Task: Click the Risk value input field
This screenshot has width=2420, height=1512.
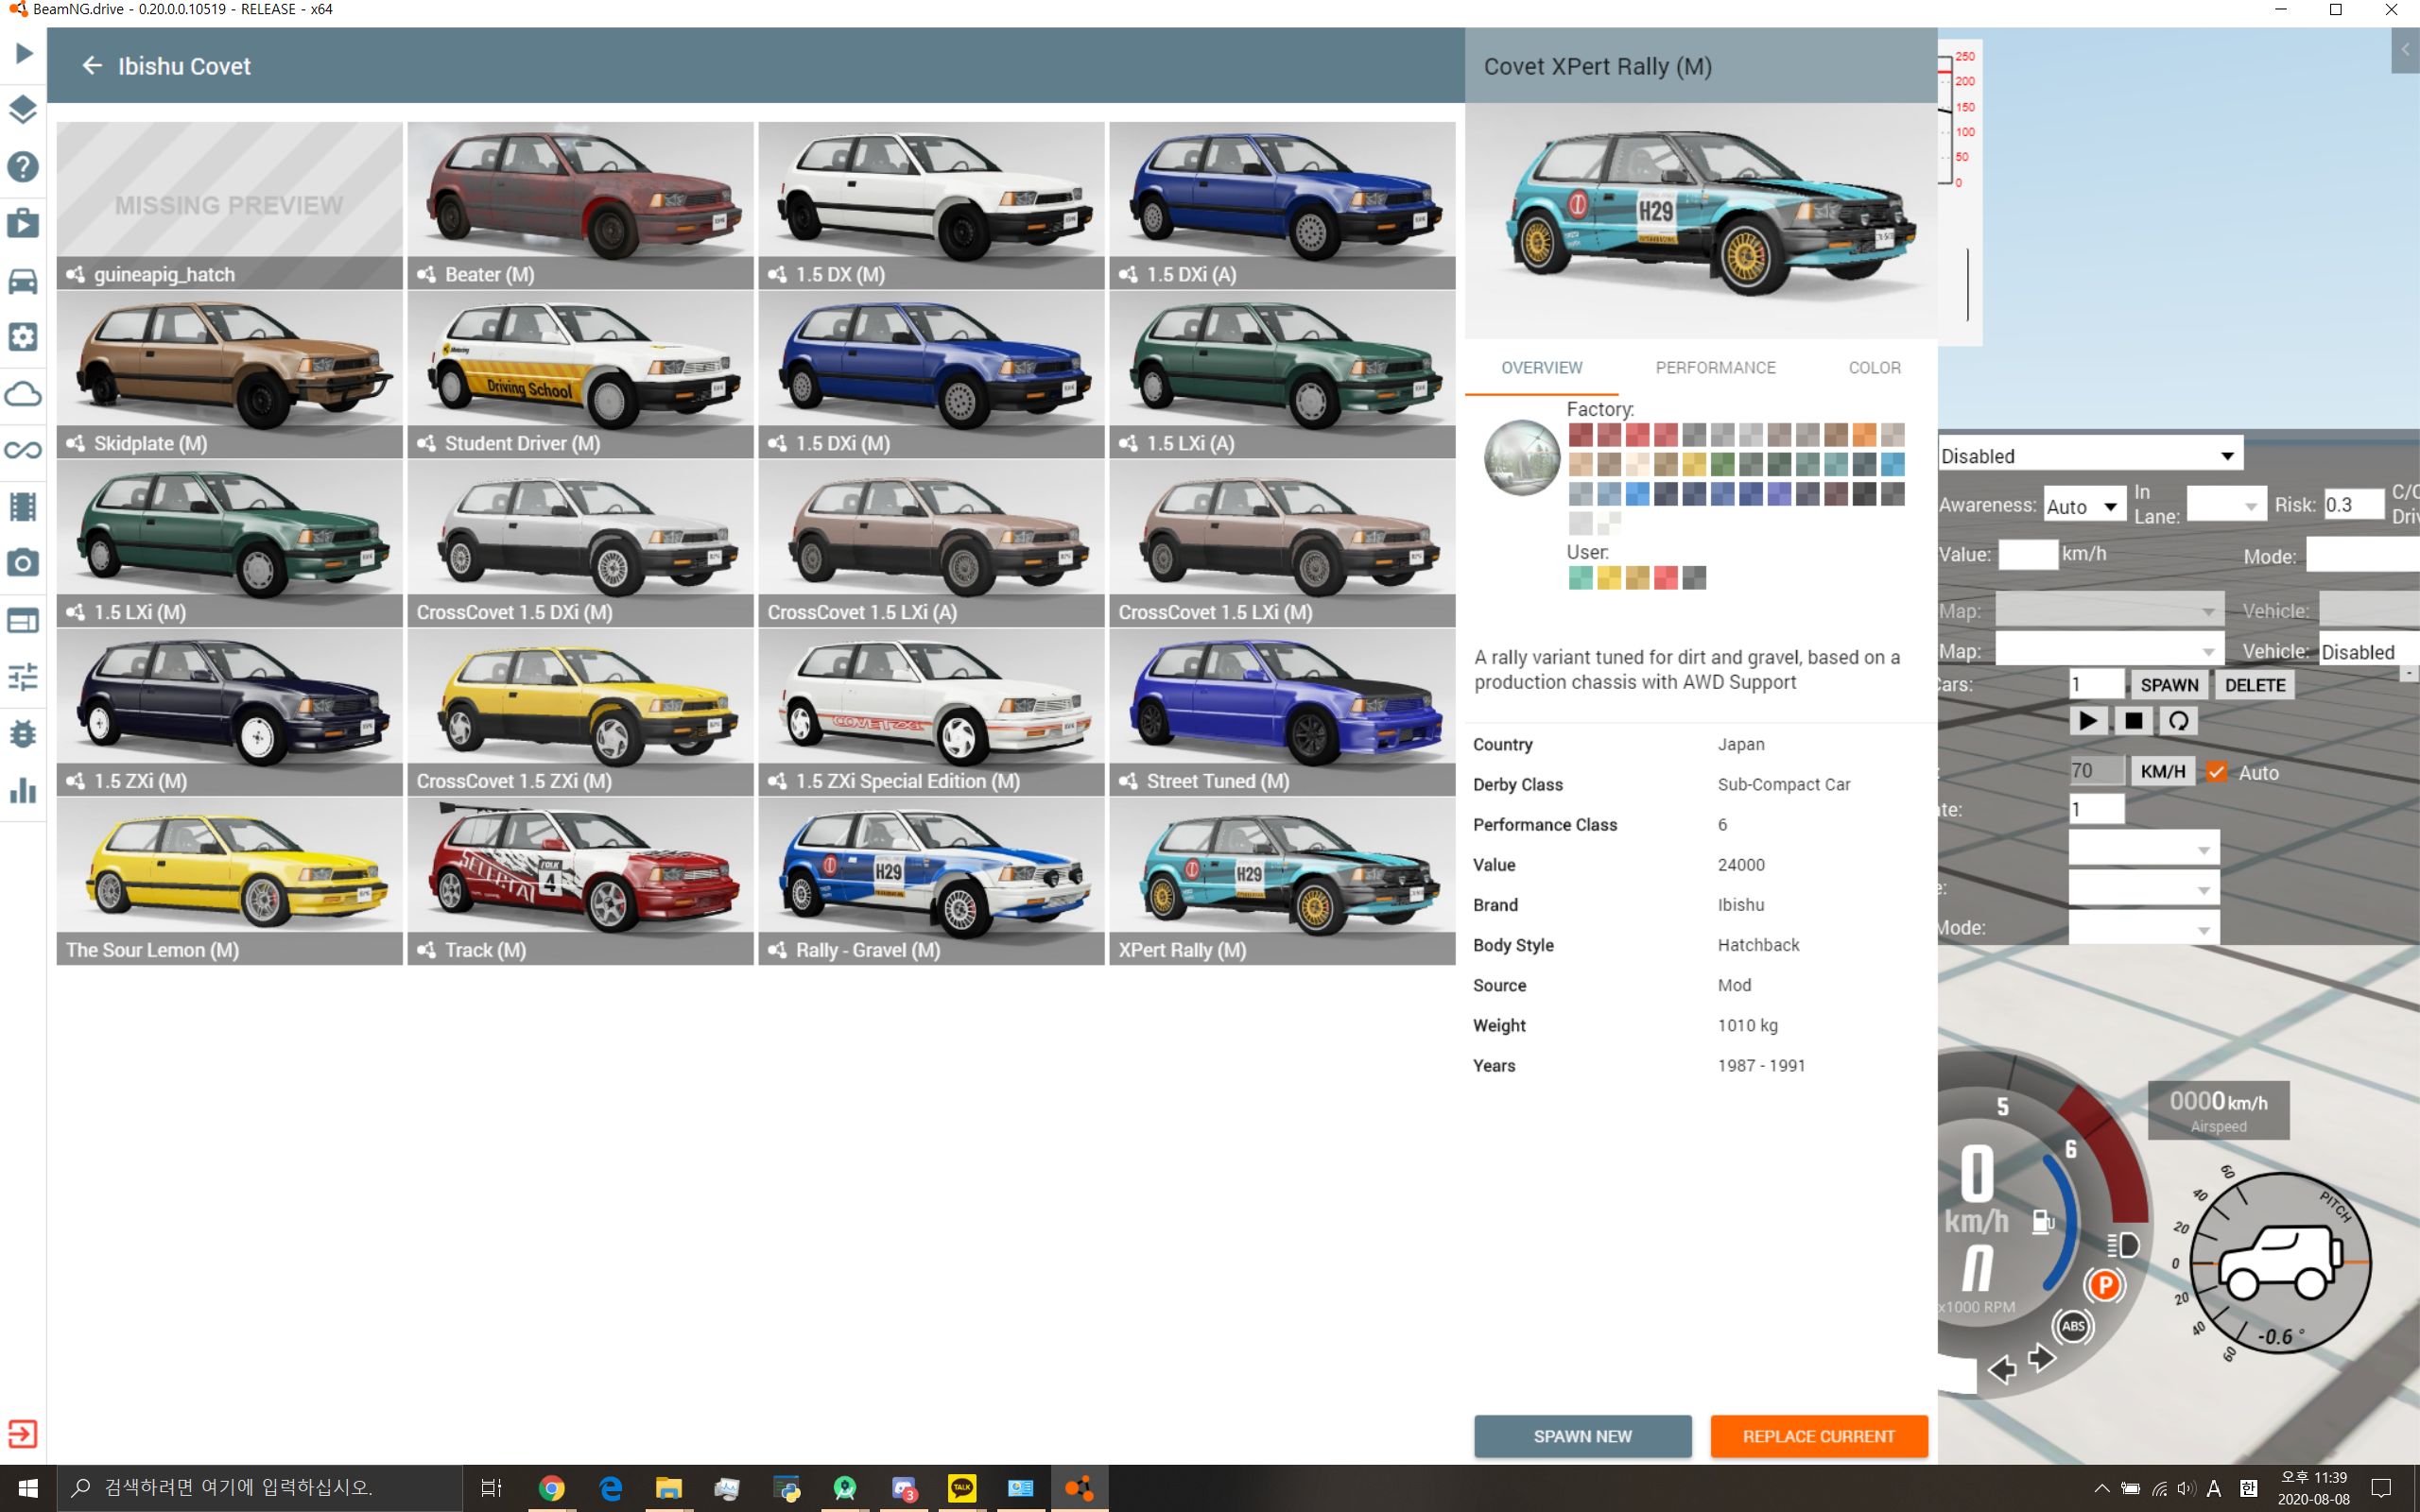Action: coord(2353,505)
